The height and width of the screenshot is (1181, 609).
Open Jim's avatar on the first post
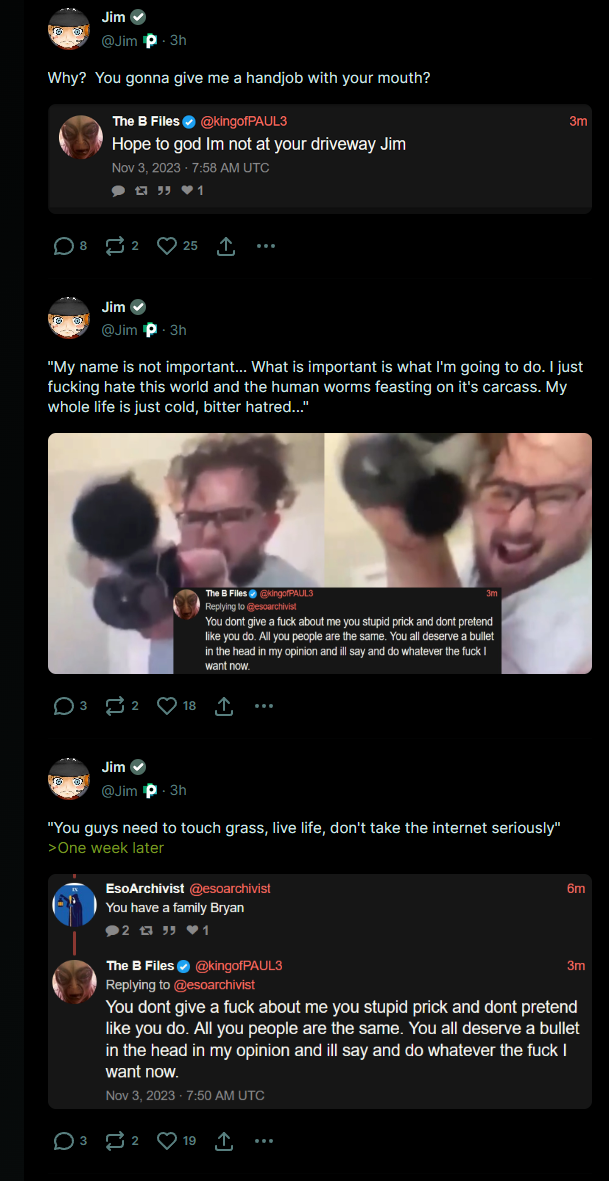click(69, 29)
